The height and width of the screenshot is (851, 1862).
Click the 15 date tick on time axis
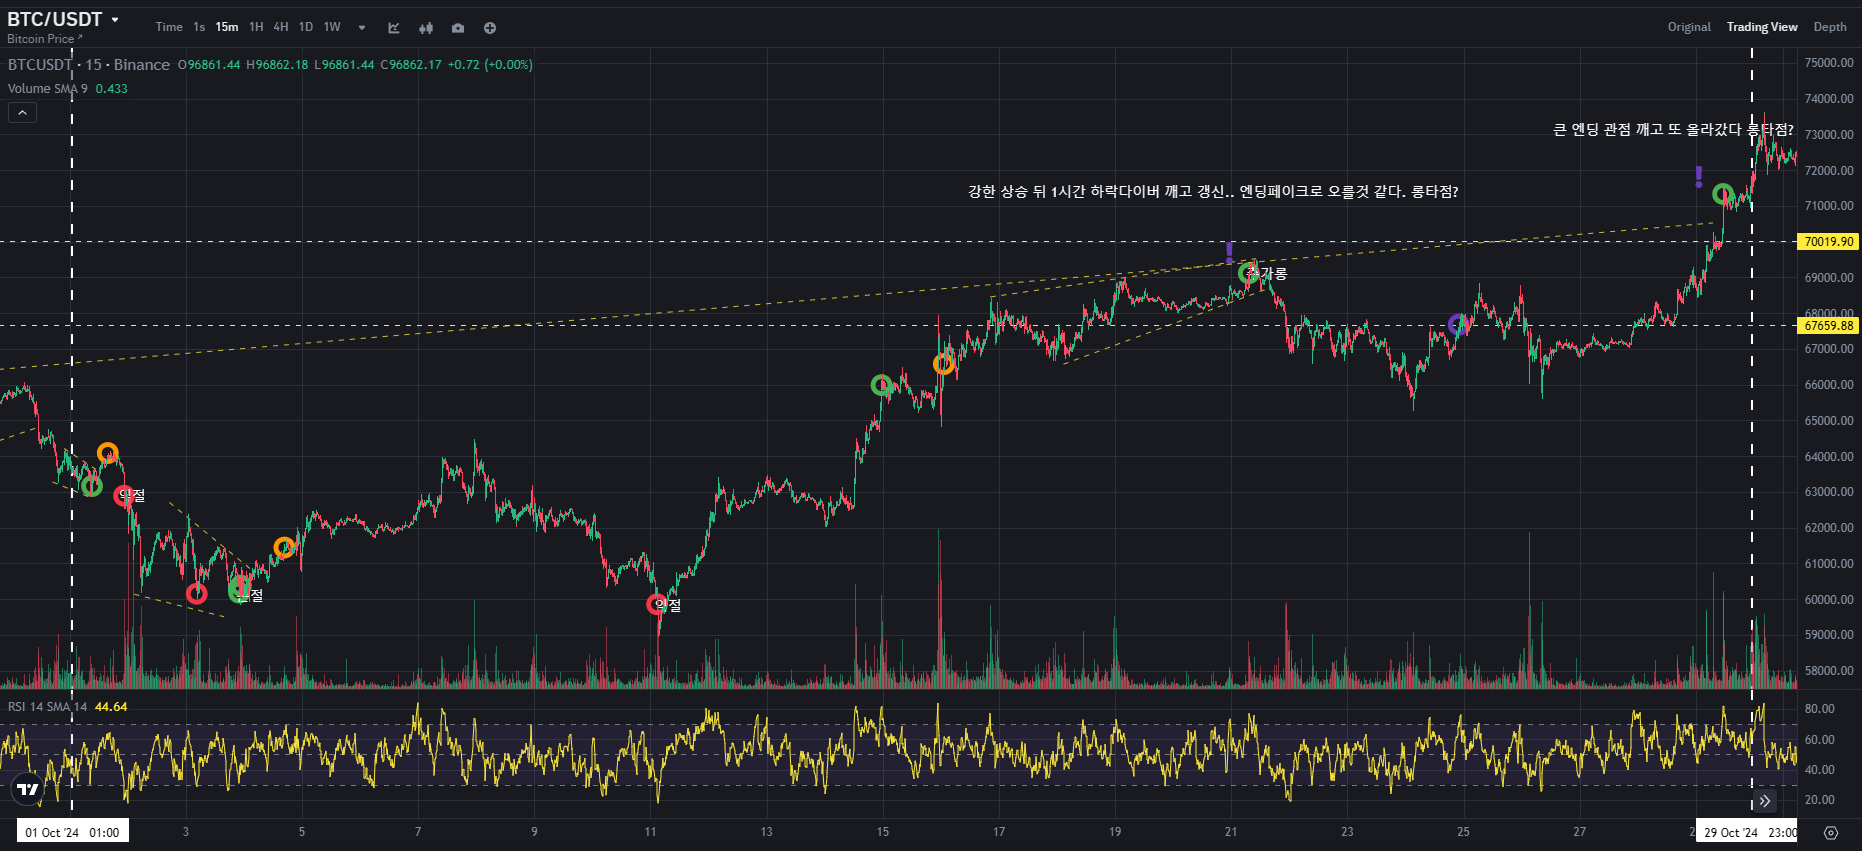tap(883, 832)
